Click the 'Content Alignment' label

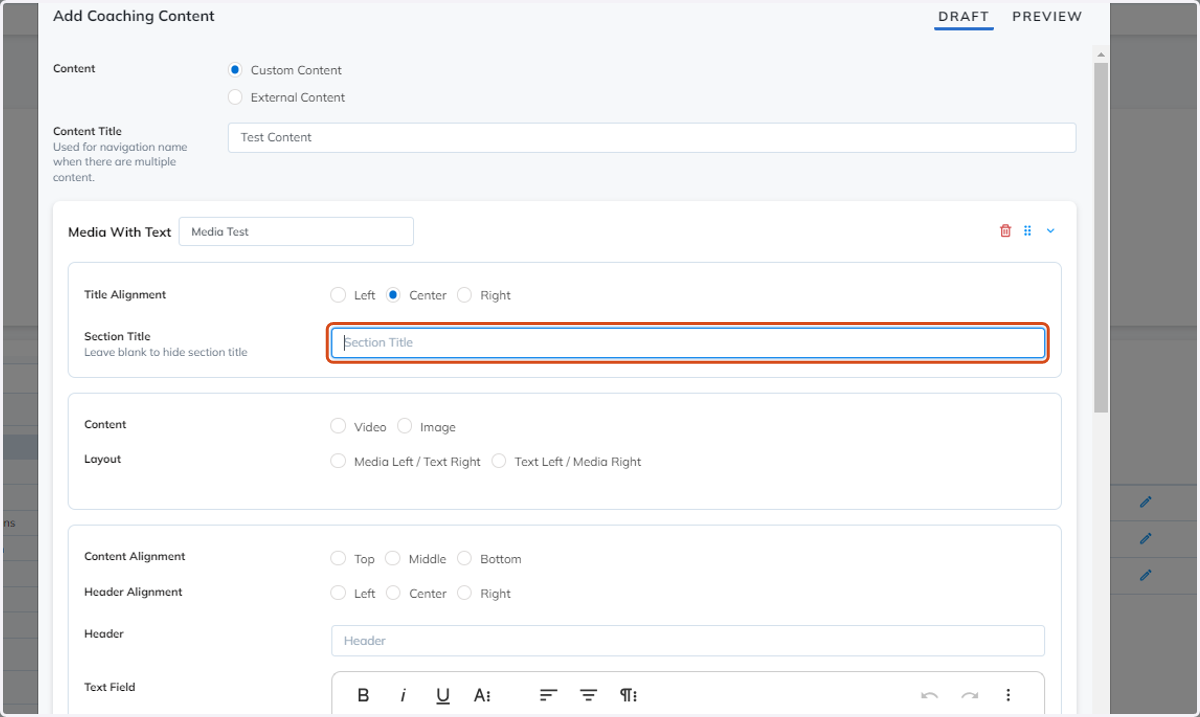click(135, 556)
